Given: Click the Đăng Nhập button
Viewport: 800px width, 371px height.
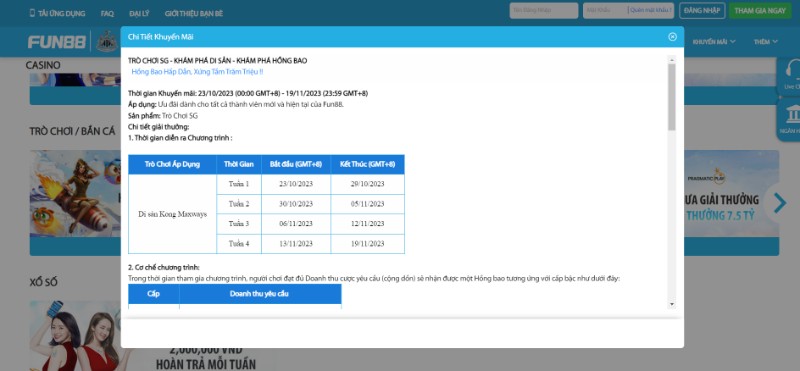Looking at the screenshot, I should coord(702,10).
